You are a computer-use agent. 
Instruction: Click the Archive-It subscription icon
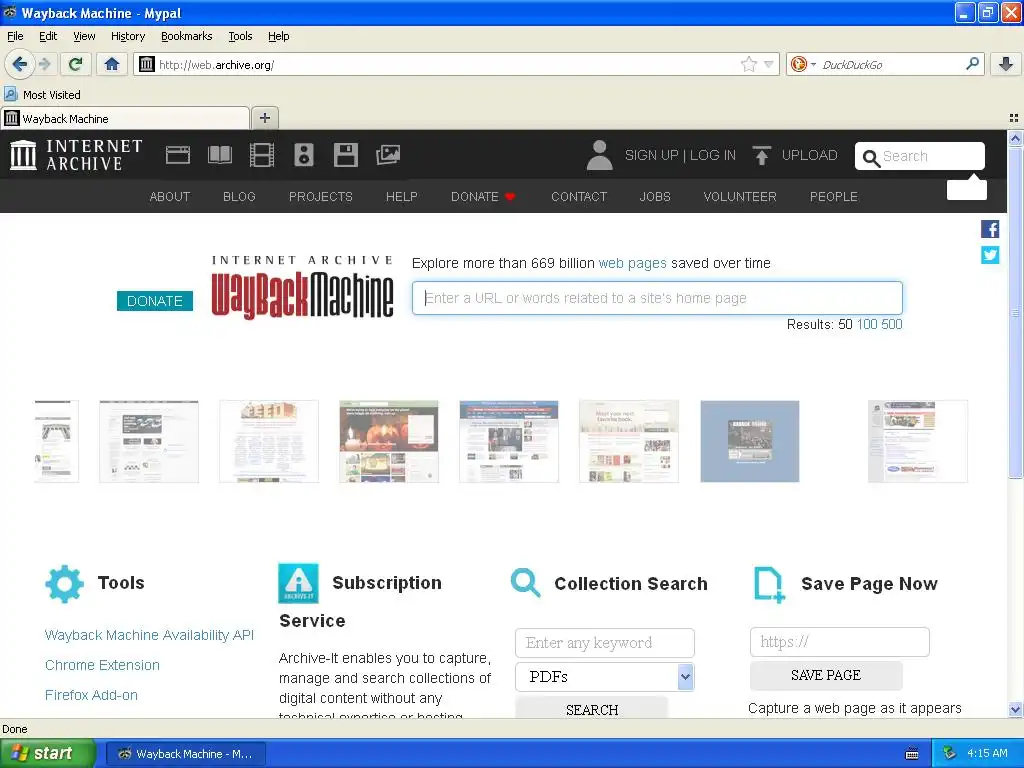tap(298, 583)
